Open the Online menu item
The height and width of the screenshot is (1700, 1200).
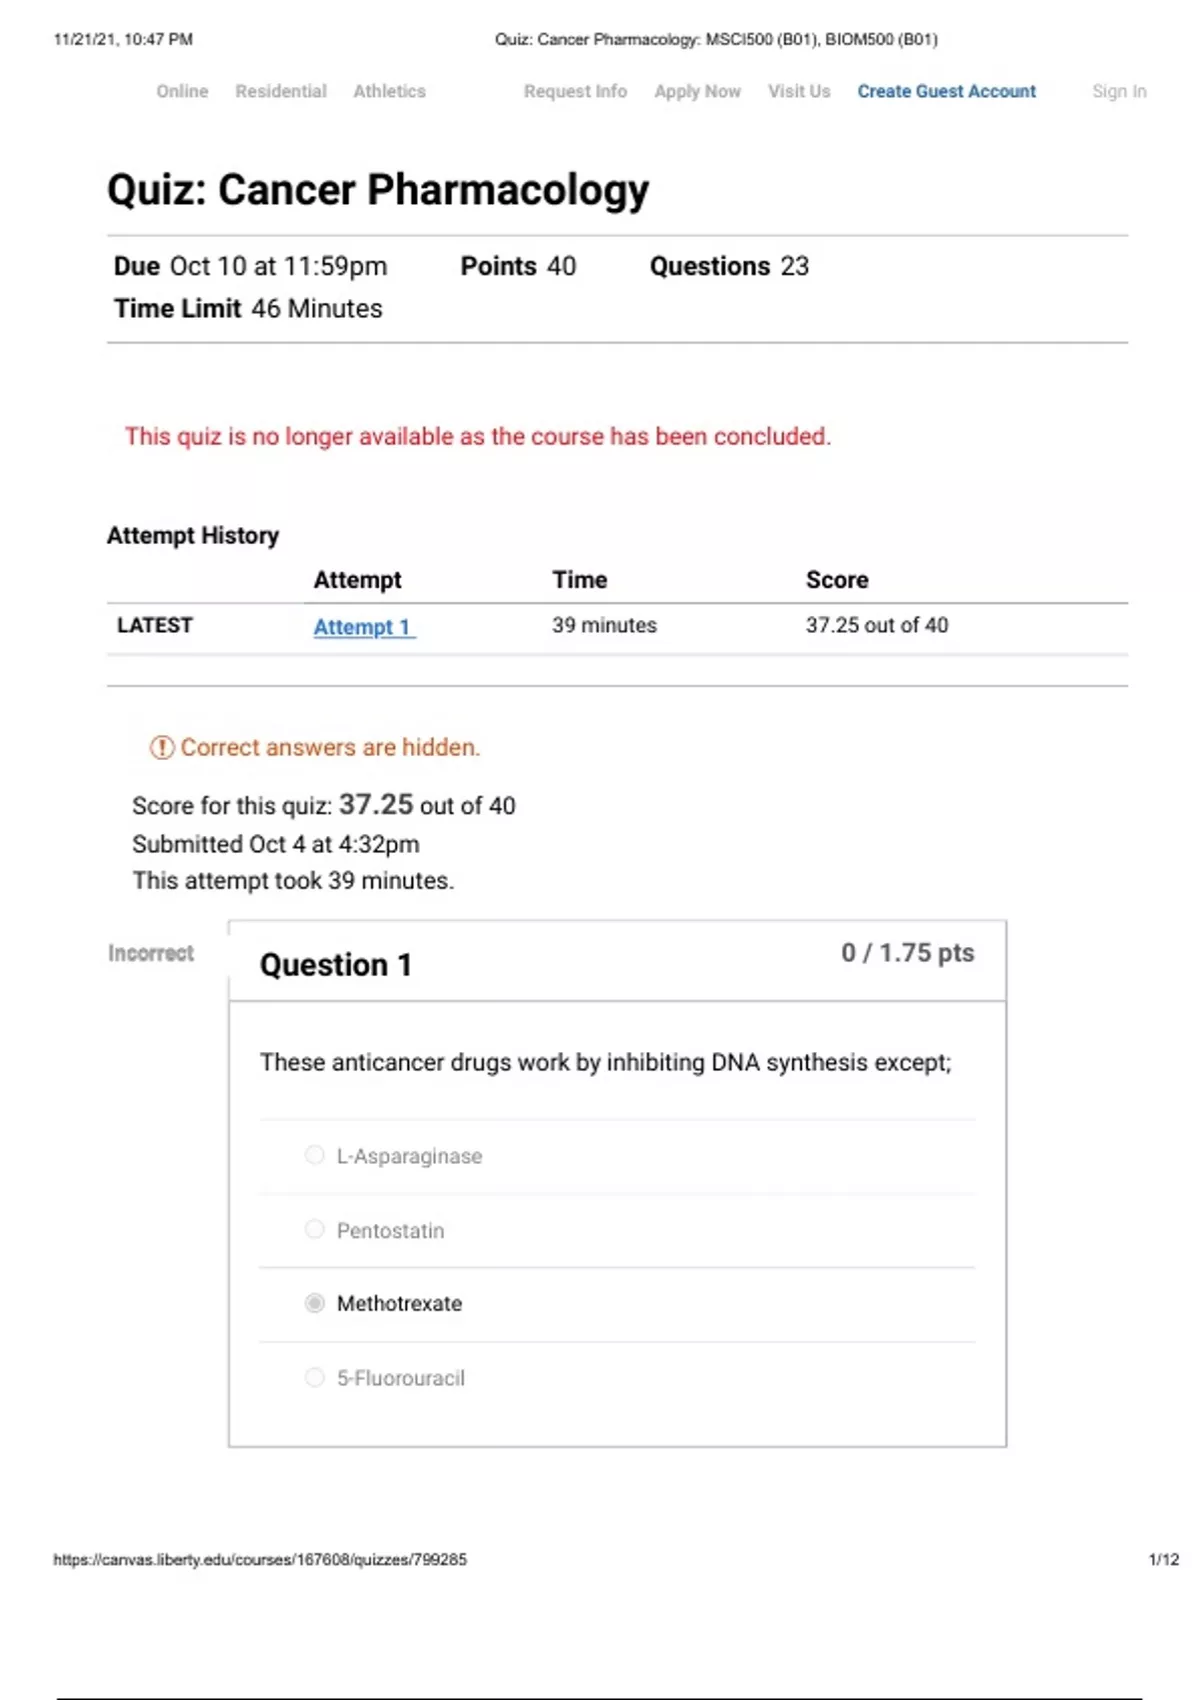pyautogui.click(x=182, y=91)
